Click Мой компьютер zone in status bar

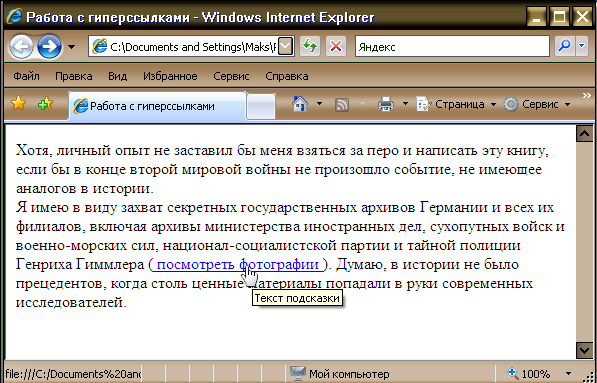pyautogui.click(x=340, y=374)
